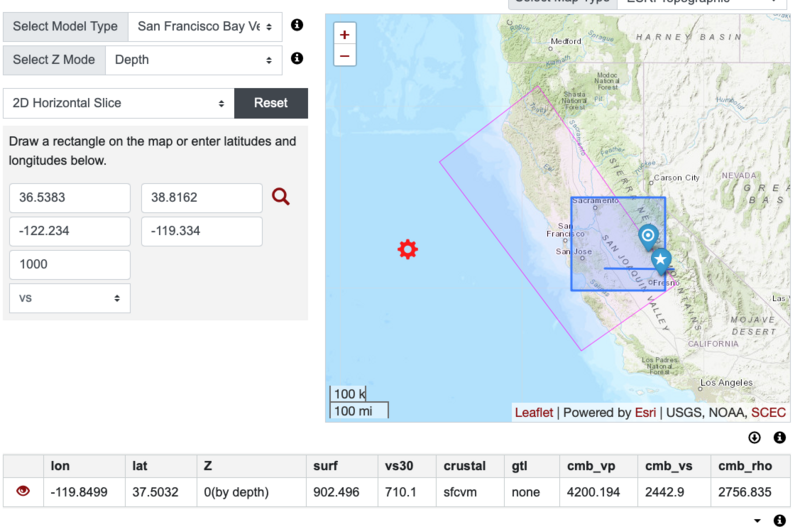Expand the caret below results table

tap(757, 521)
